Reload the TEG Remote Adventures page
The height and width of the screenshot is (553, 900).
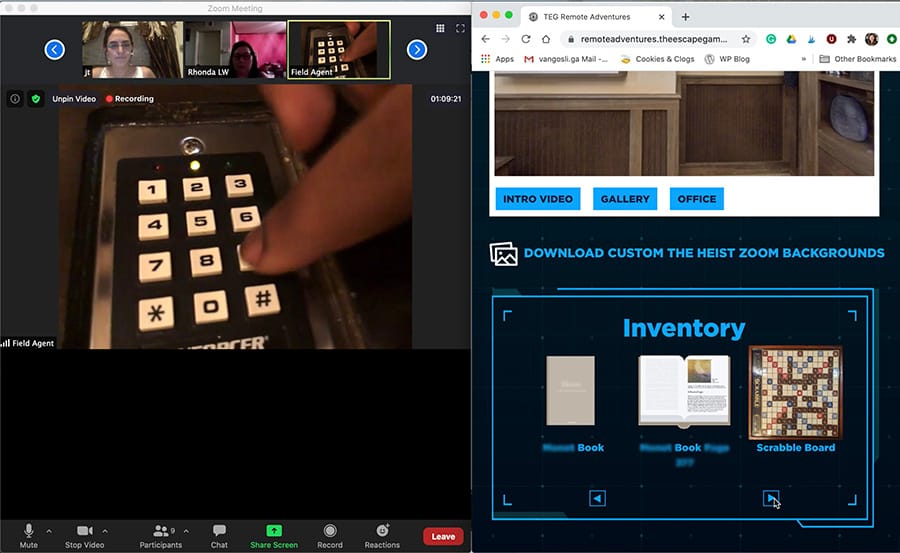[526, 39]
